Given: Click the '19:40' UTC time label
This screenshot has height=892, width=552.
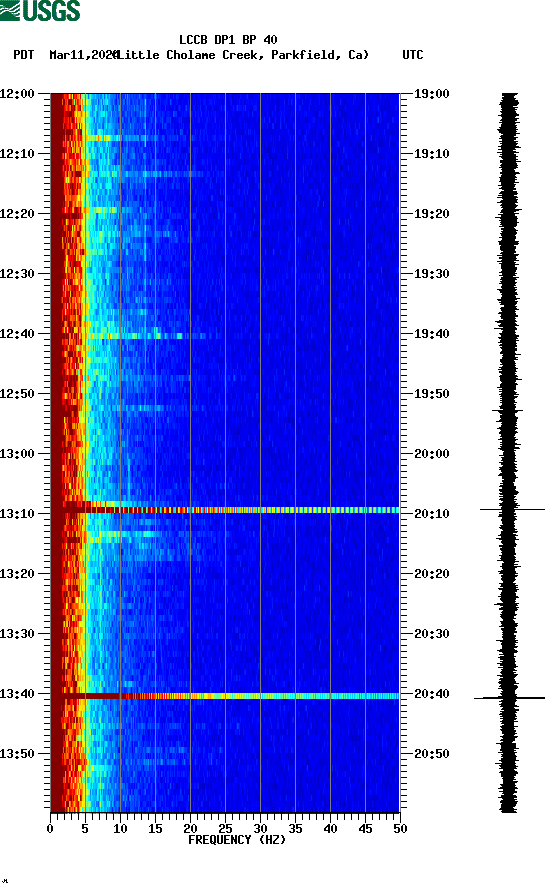Looking at the screenshot, I should pos(431,334).
